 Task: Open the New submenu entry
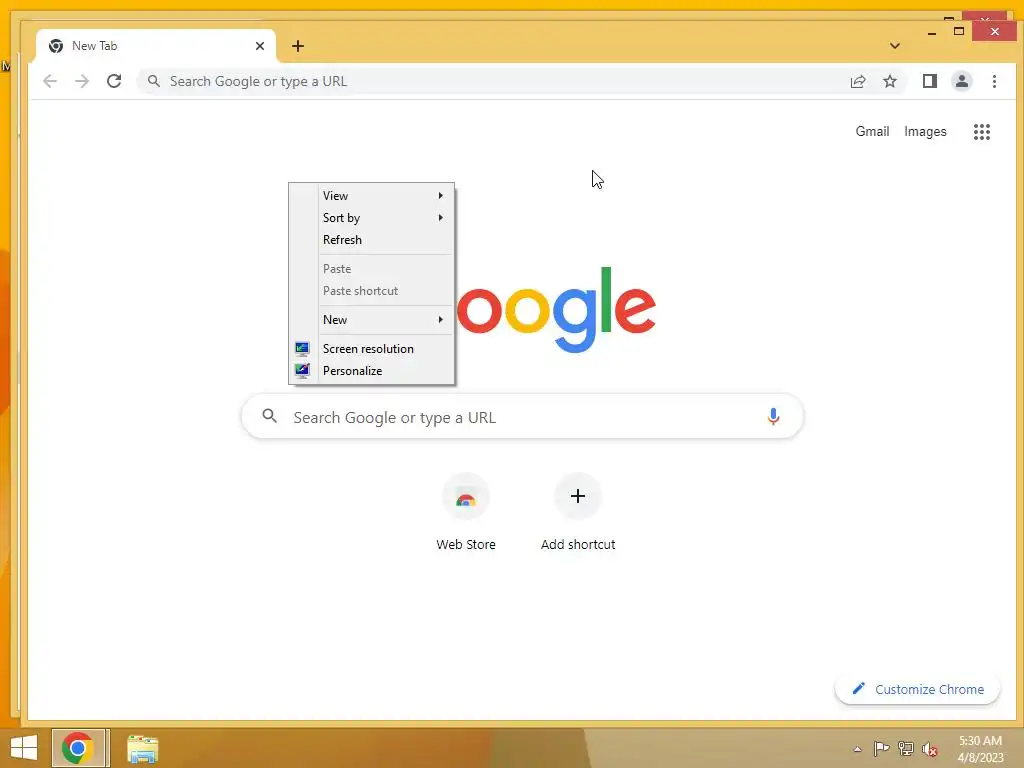tap(371, 319)
